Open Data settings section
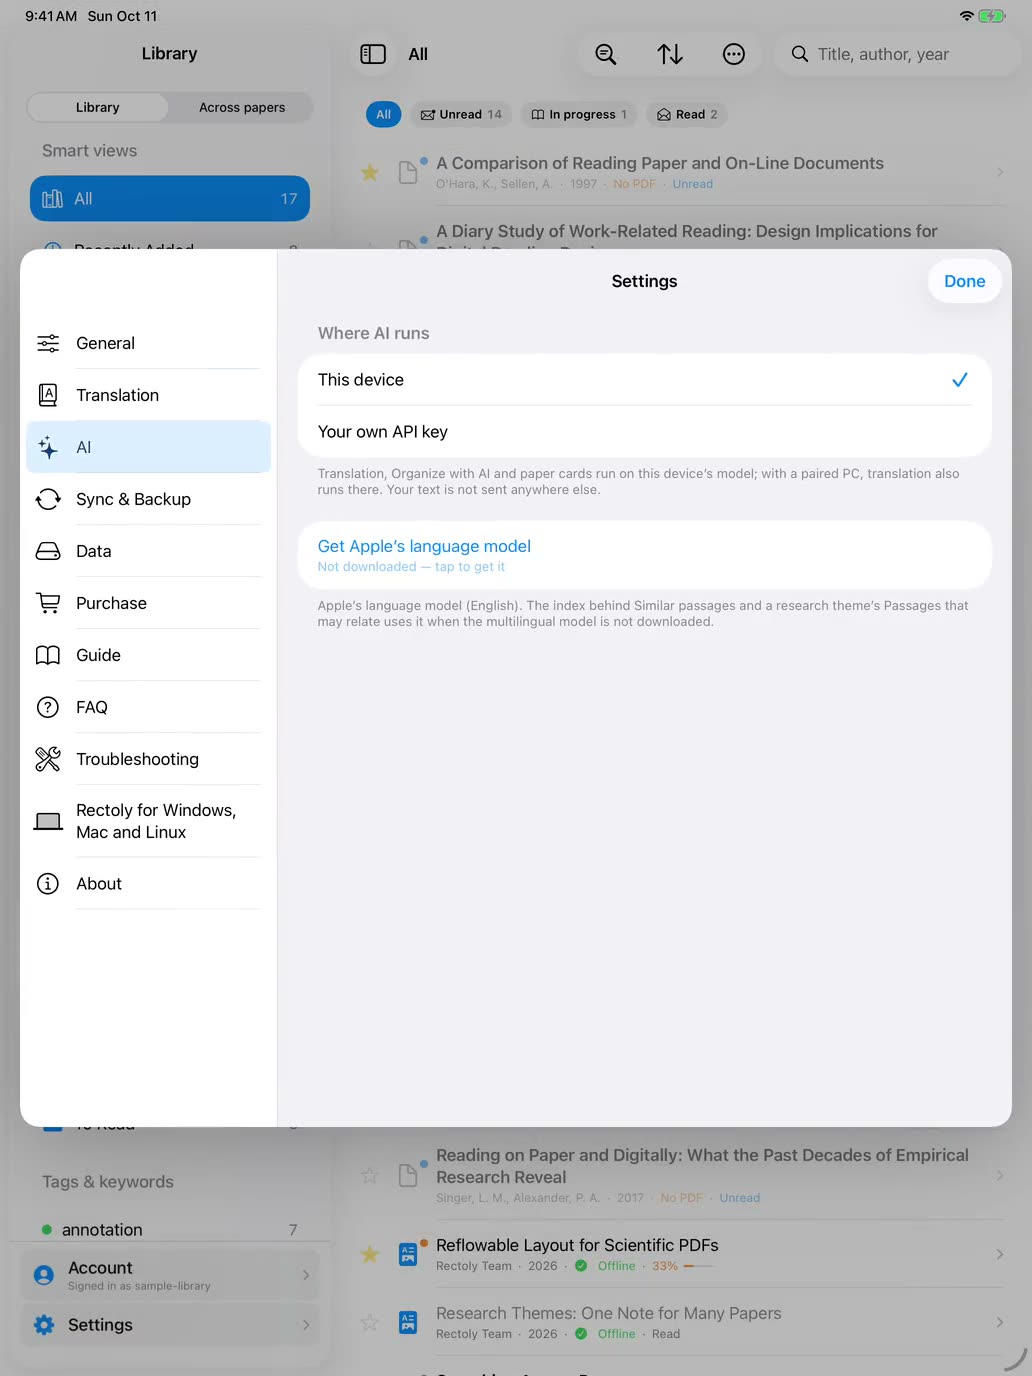Image resolution: width=1032 pixels, height=1376 pixels. click(x=148, y=551)
